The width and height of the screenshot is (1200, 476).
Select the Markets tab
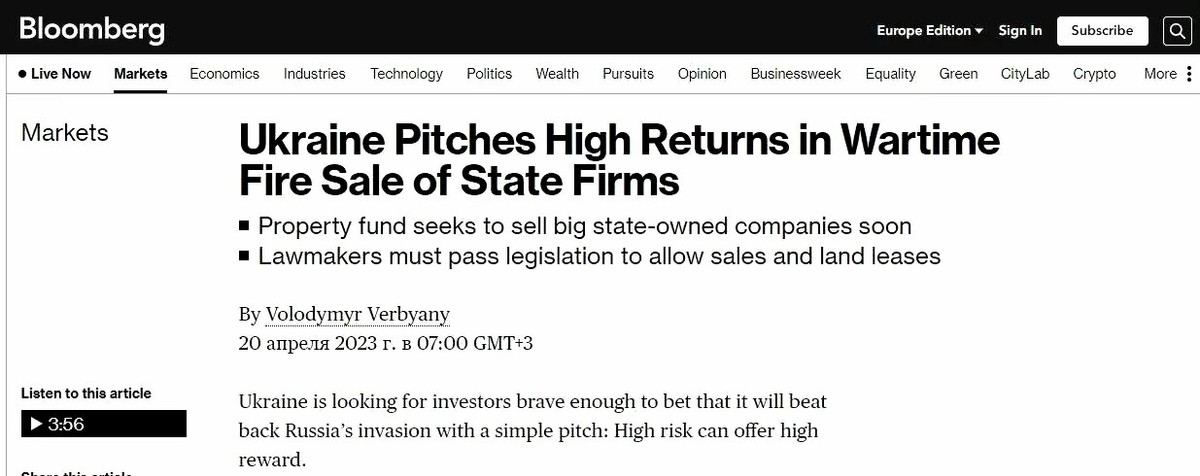(x=141, y=73)
